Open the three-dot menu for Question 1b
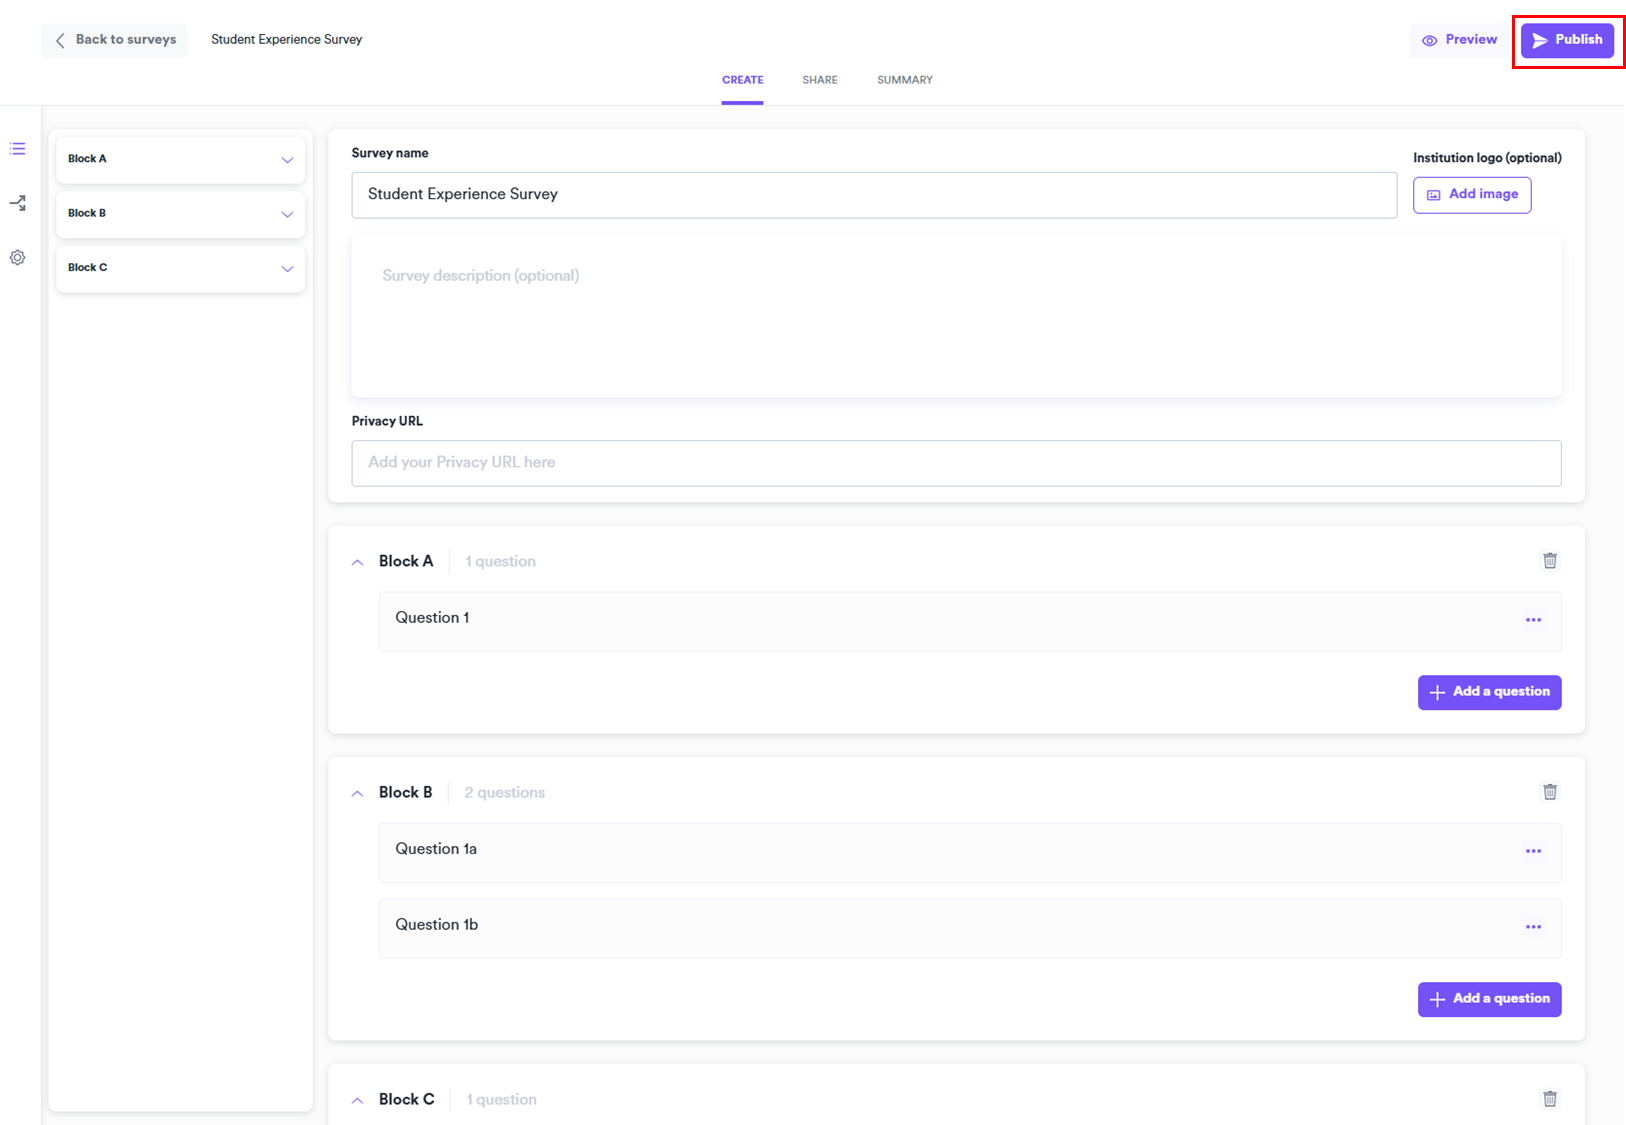 1533,927
